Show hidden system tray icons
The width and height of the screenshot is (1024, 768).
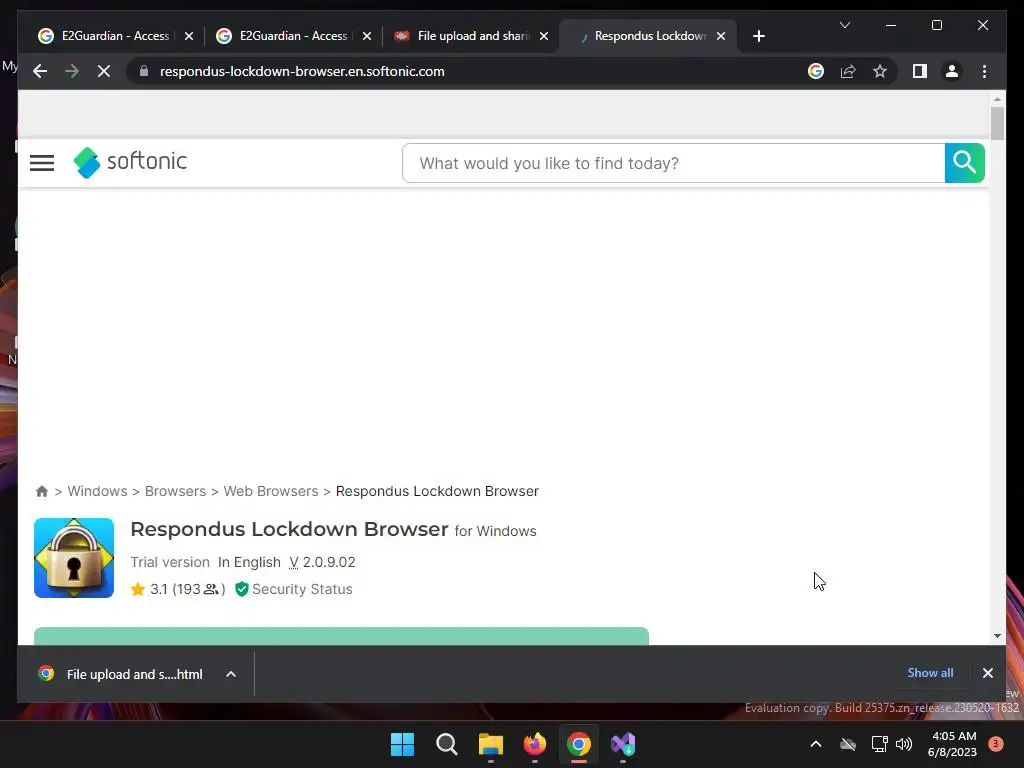(x=816, y=744)
